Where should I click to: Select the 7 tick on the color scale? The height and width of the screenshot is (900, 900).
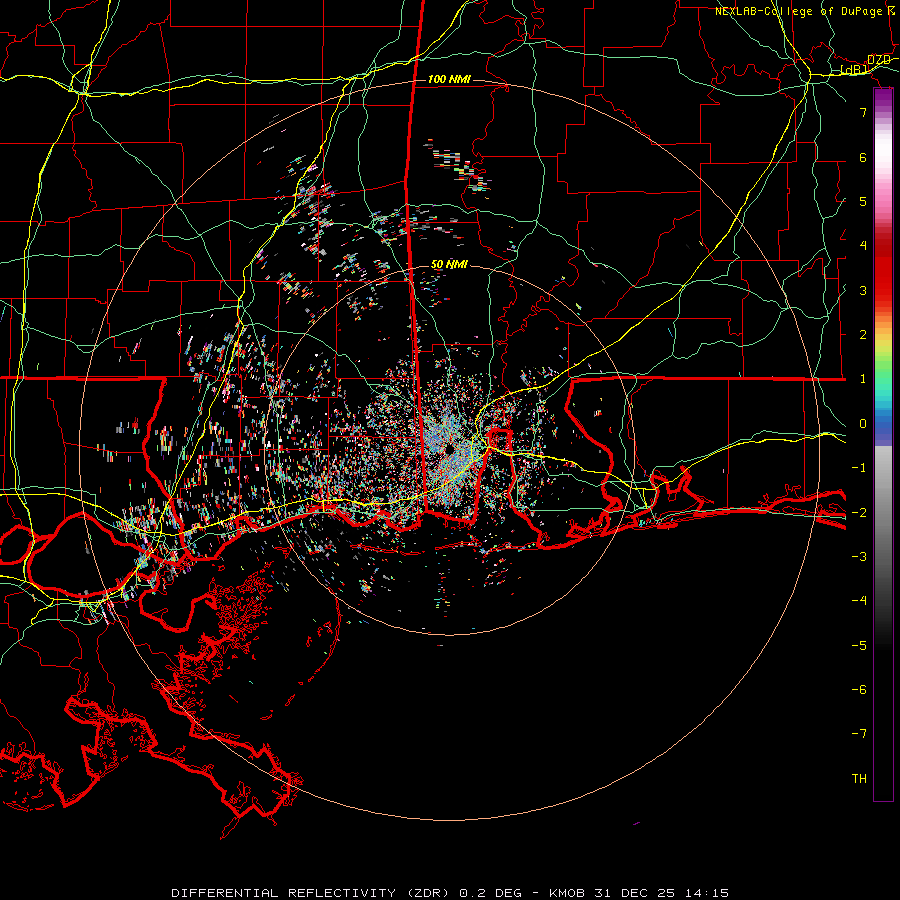pos(863,112)
